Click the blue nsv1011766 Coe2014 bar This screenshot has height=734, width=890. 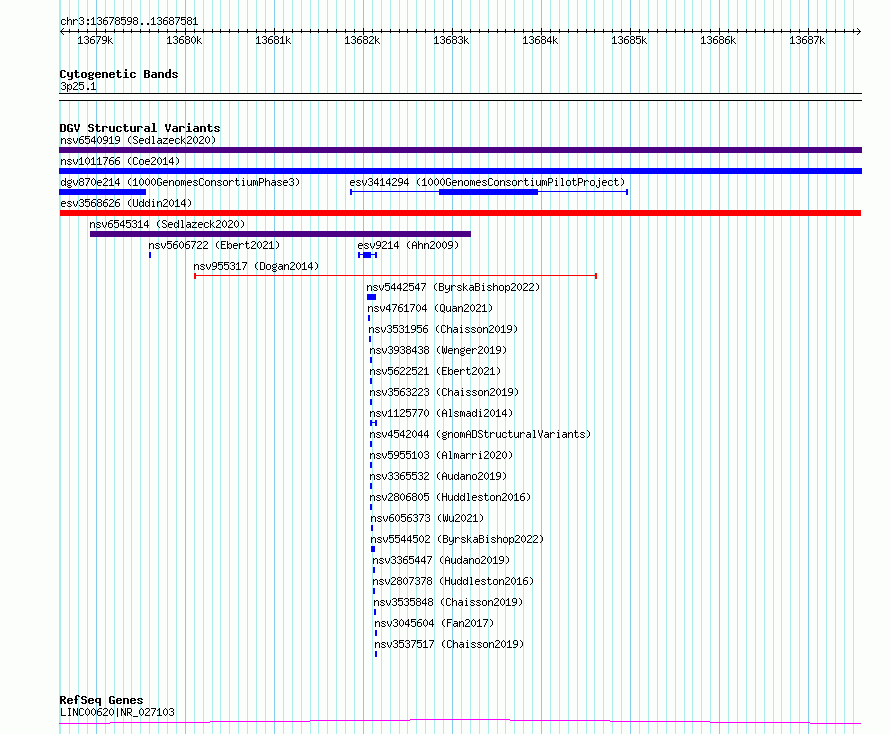(460, 171)
